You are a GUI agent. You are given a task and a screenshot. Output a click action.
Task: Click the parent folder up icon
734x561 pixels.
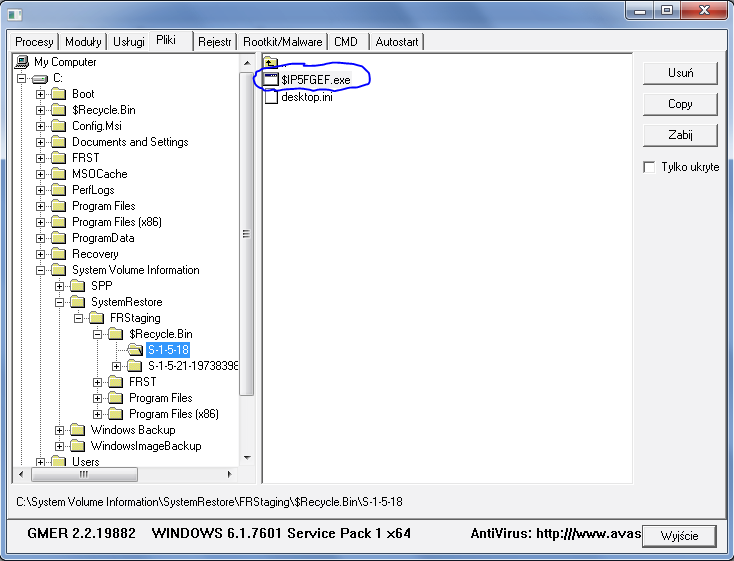coord(271,62)
